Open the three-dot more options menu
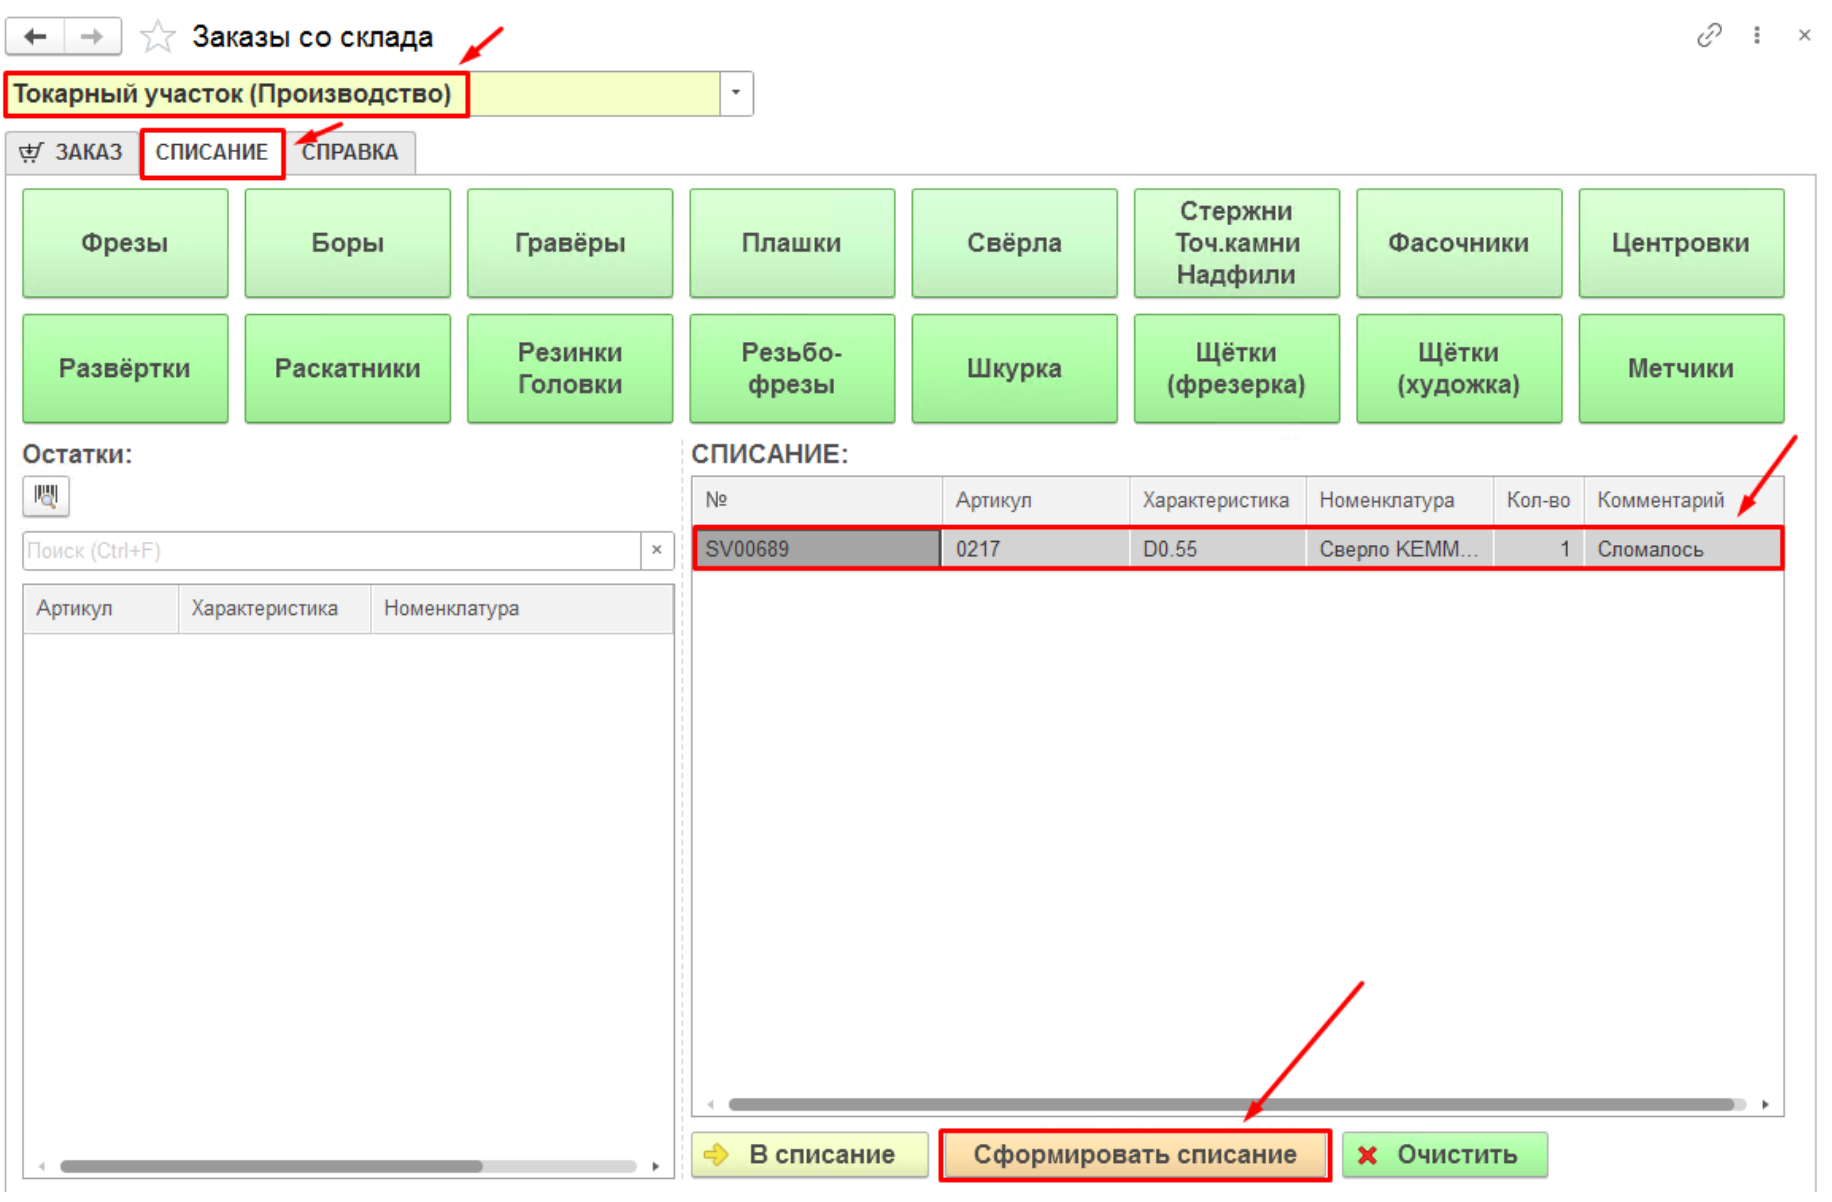The image size is (1832, 1202). pyautogui.click(x=1757, y=36)
